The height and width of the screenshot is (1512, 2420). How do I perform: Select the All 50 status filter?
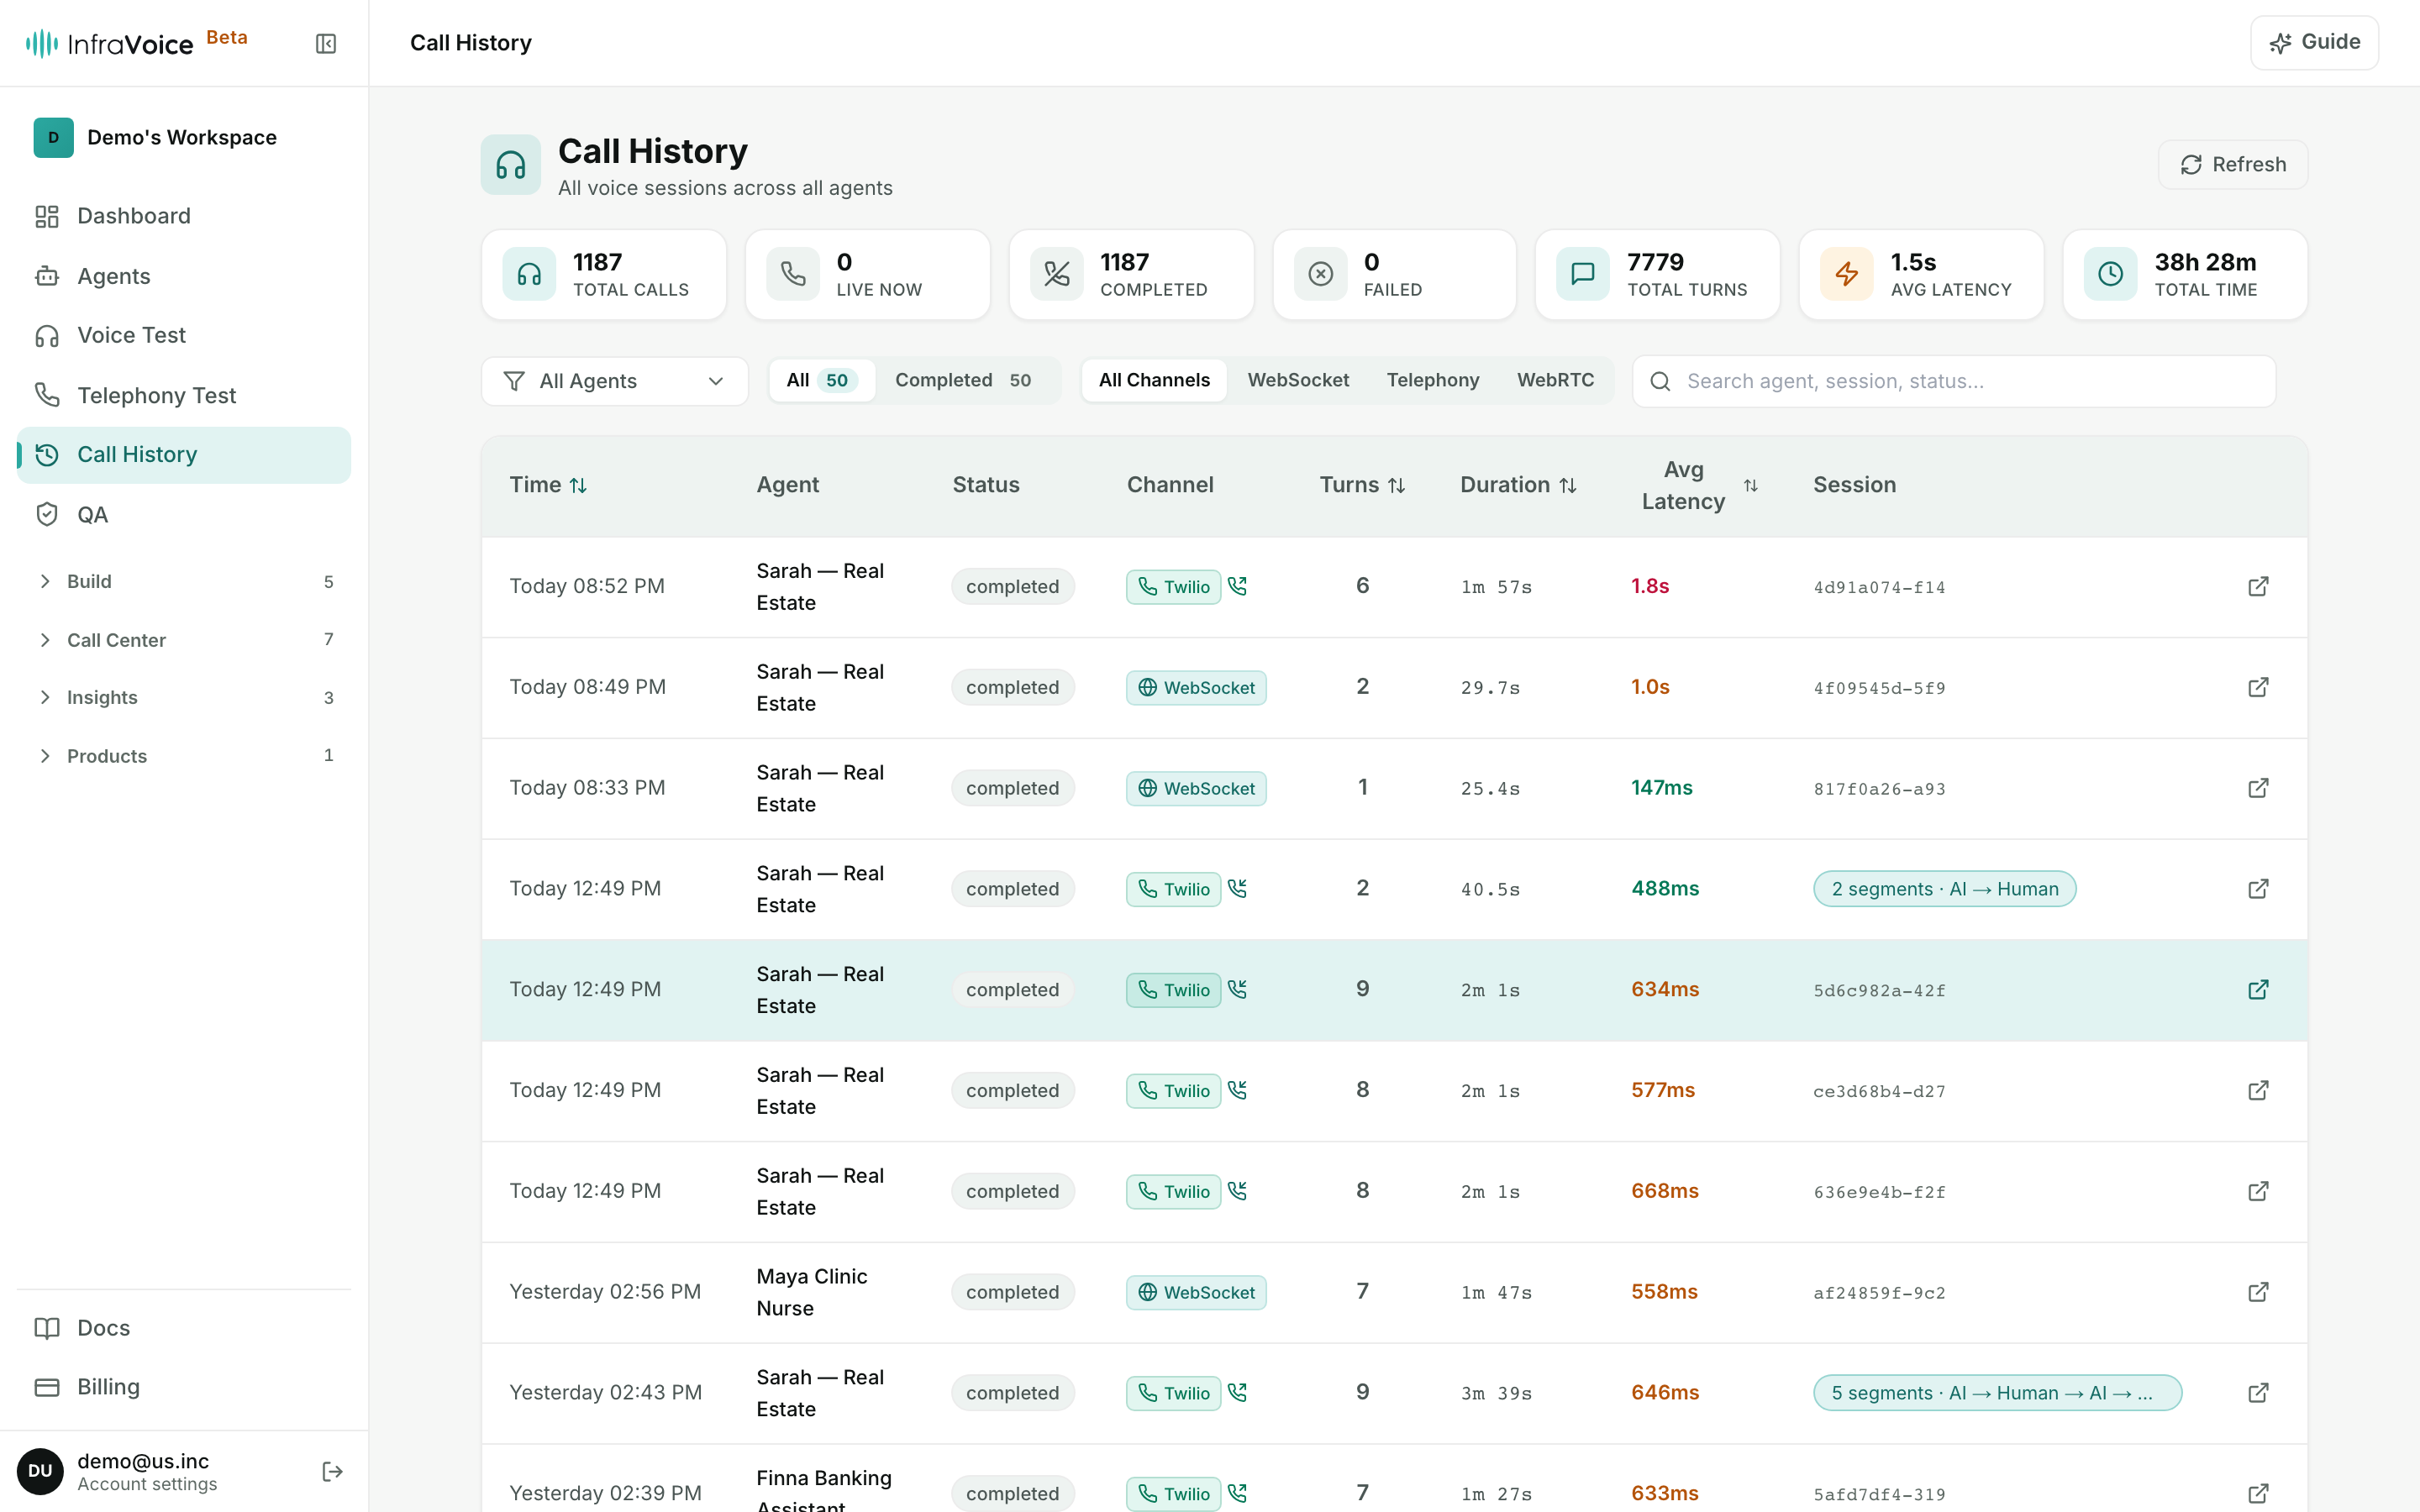[x=820, y=380]
